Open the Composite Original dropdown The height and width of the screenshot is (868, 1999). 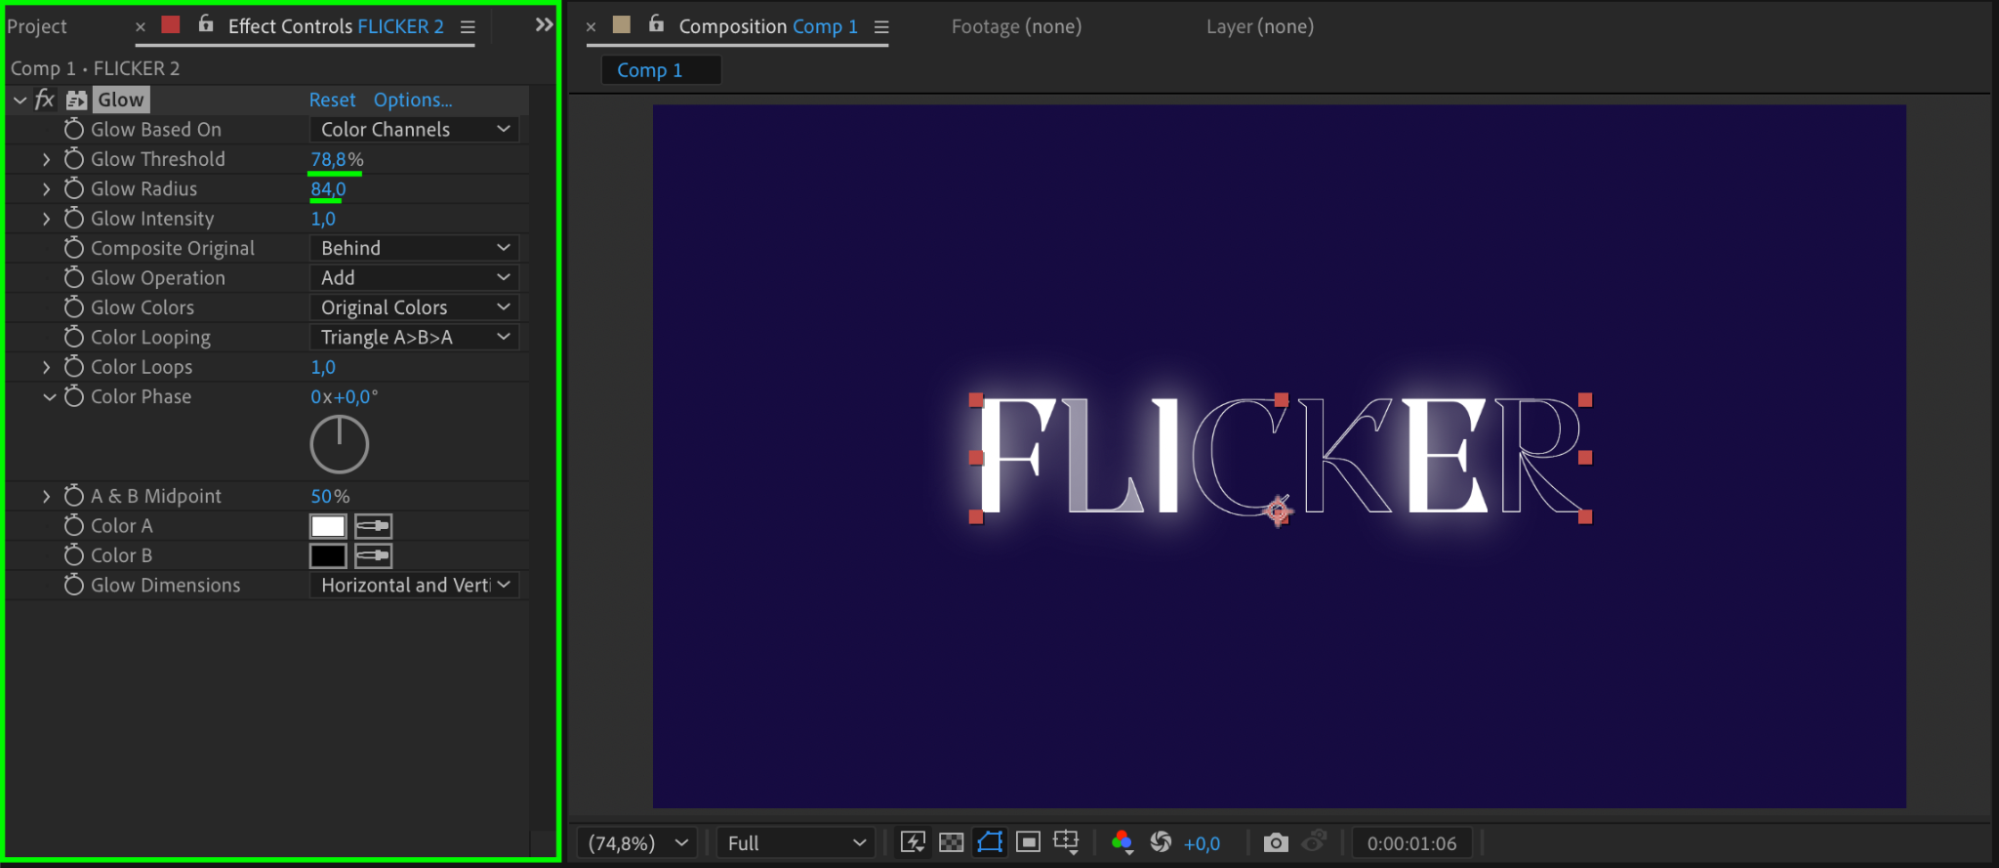414,248
